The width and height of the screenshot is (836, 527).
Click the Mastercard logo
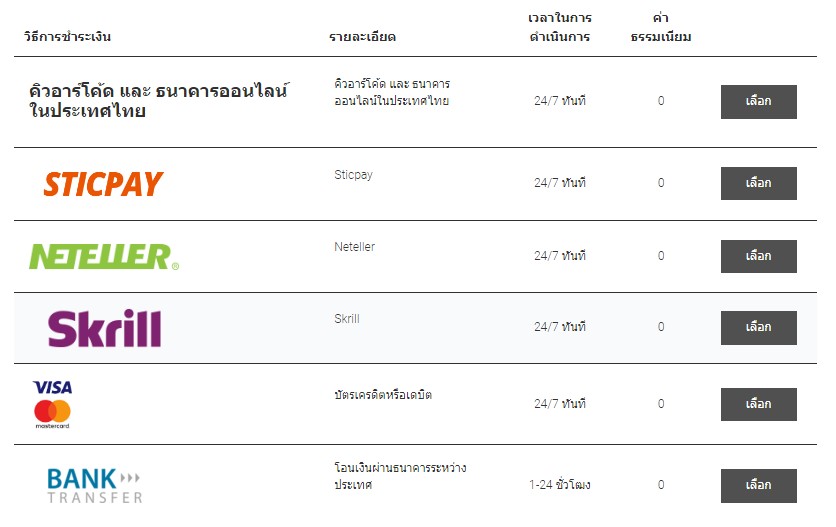[x=52, y=413]
